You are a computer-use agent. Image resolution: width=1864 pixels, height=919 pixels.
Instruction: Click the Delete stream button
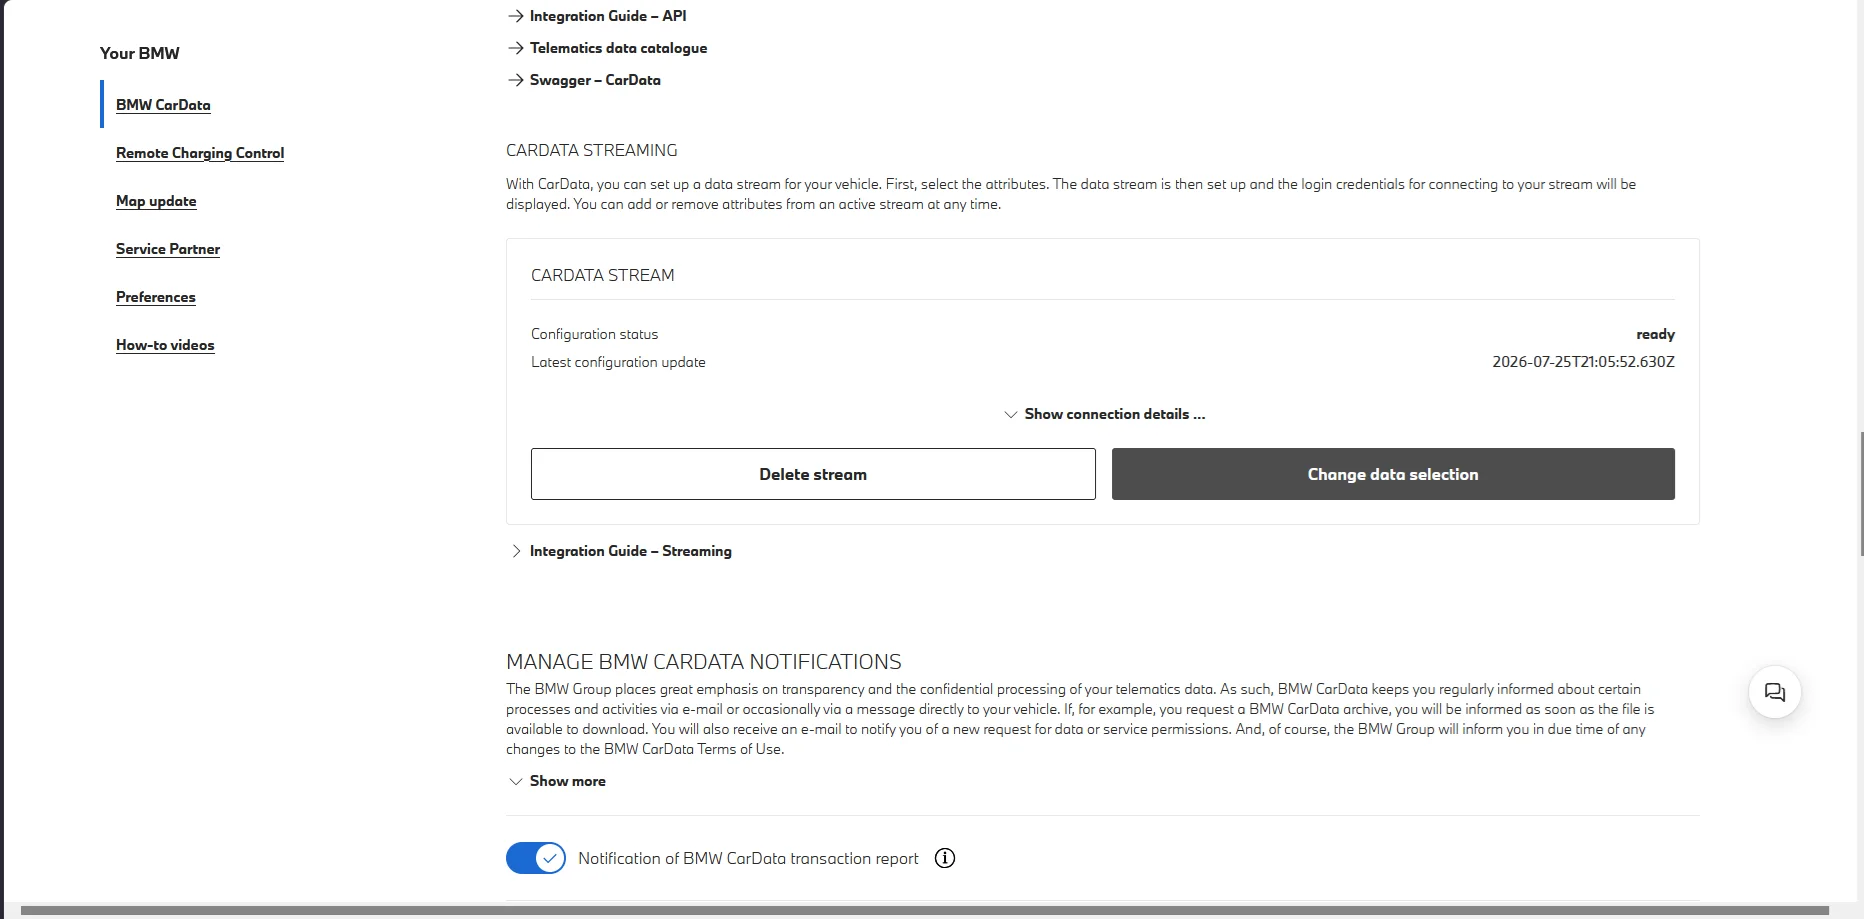(813, 474)
